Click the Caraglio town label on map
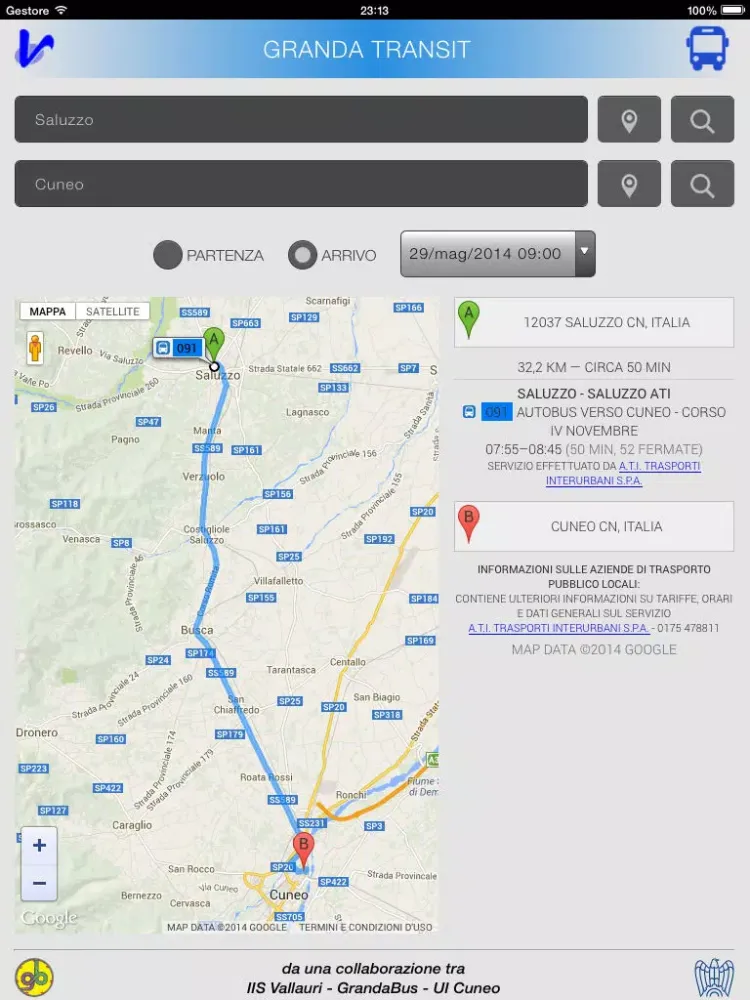The height and width of the screenshot is (1000, 750). (132, 825)
